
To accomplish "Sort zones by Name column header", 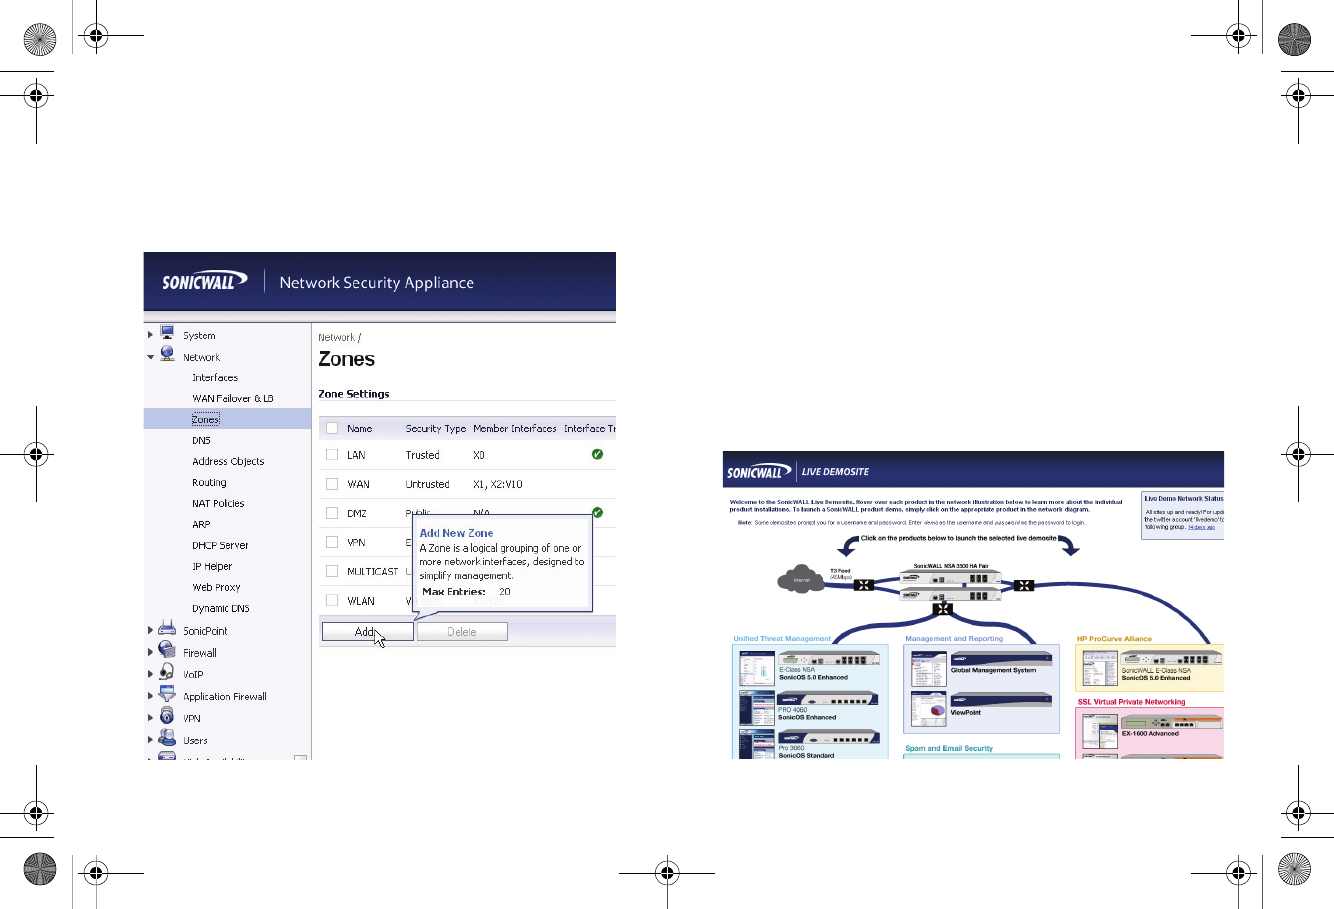I will (359, 429).
